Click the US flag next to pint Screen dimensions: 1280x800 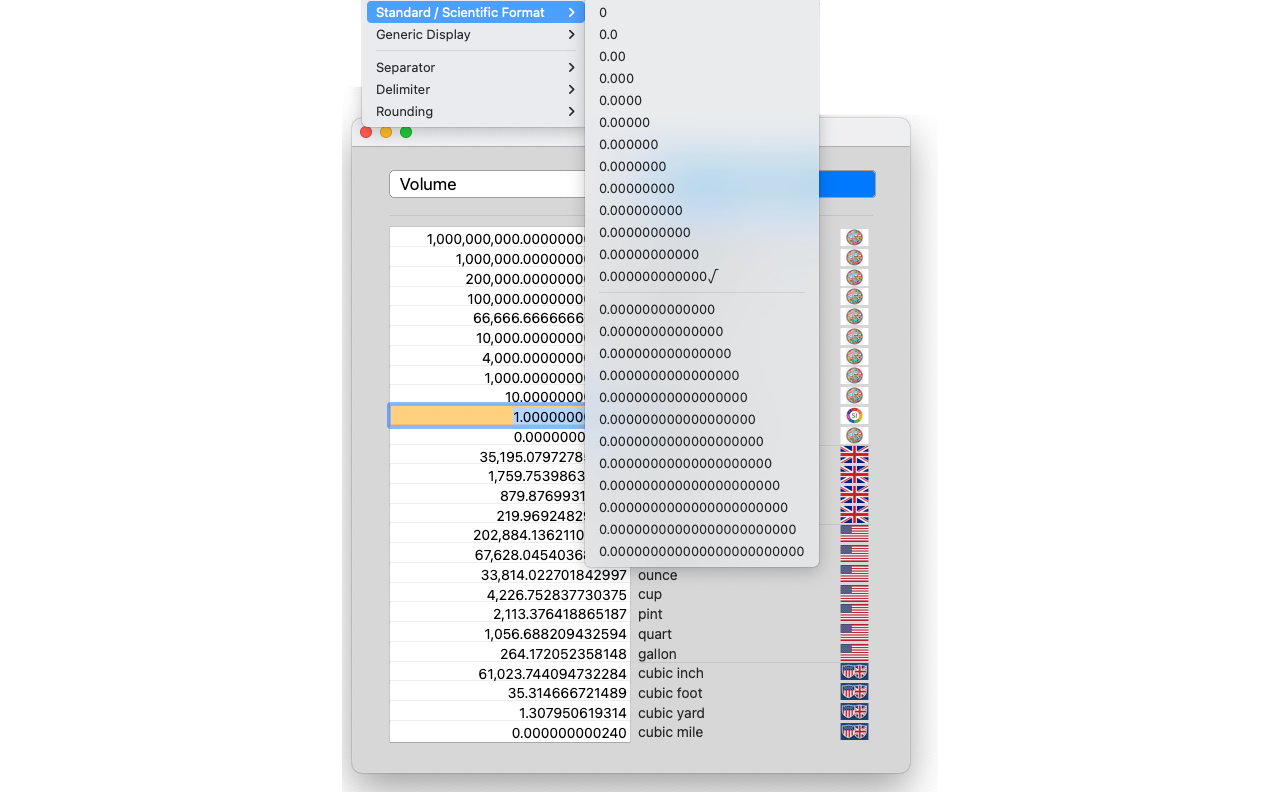coord(854,613)
